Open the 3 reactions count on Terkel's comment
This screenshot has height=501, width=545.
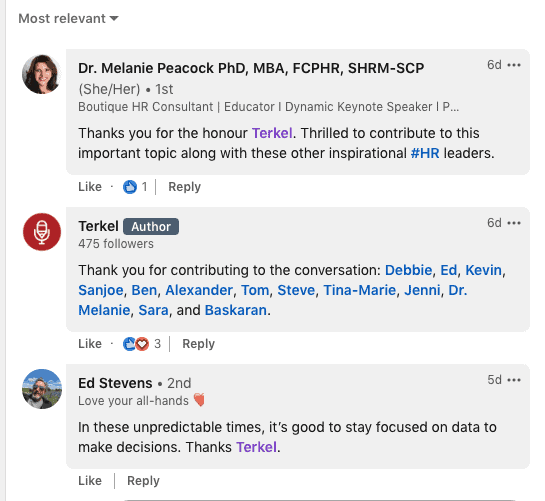click(157, 344)
